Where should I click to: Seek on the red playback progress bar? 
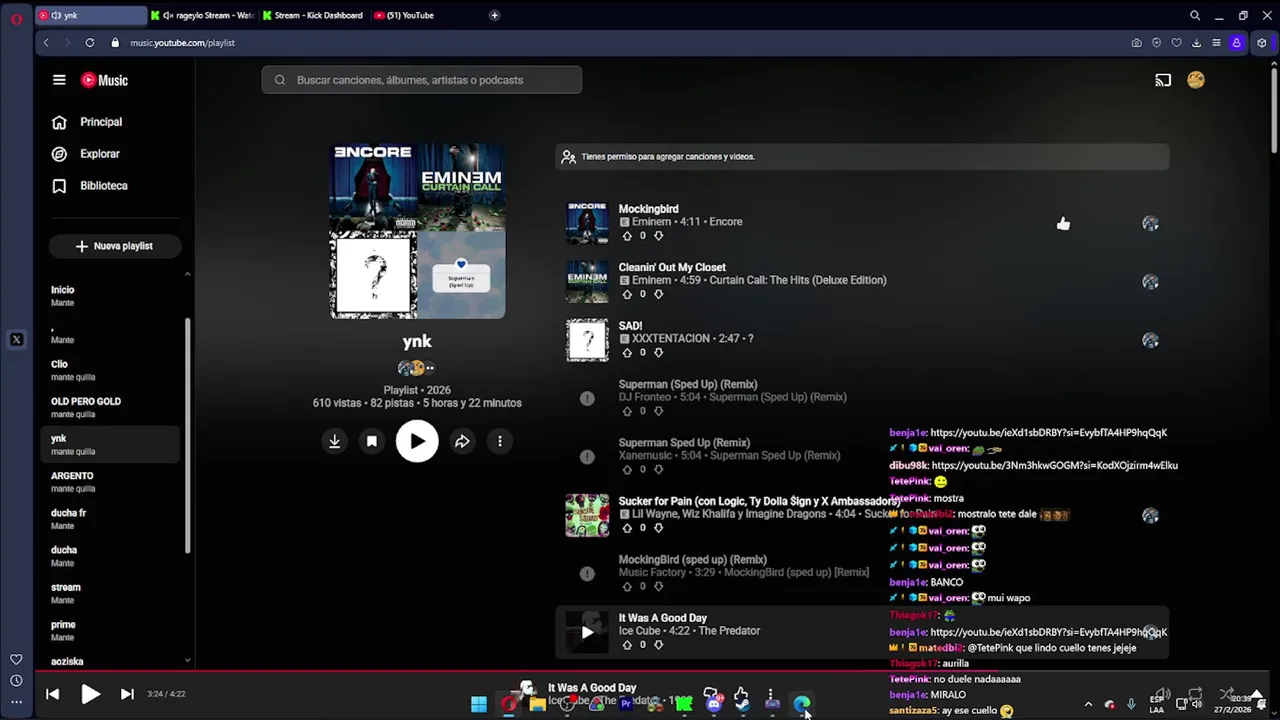pos(640,672)
